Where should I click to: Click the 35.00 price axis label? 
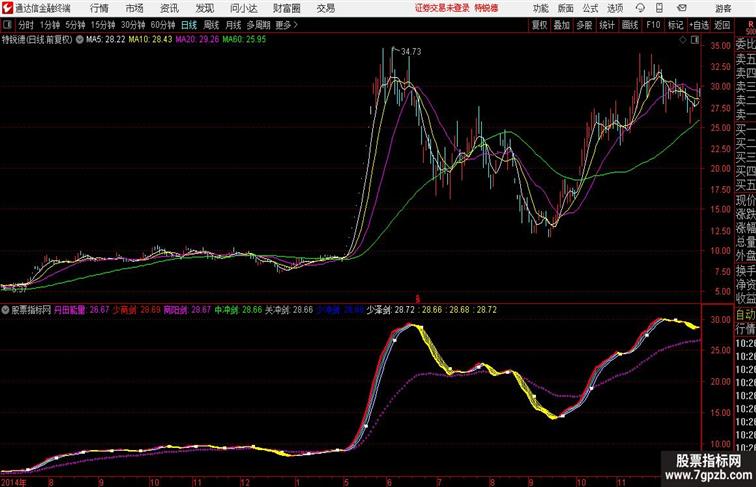[720, 46]
